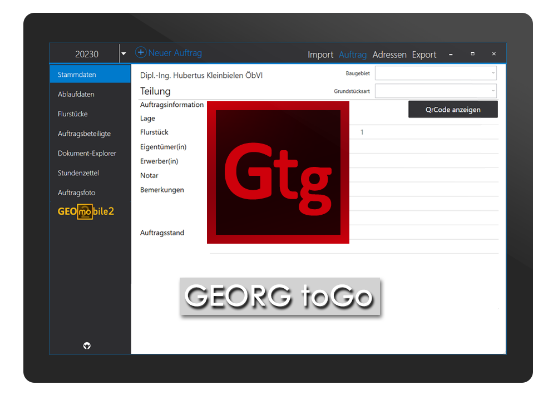556x400 pixels.
Task: Select Stammdaten in the sidebar
Action: [x=90, y=74]
